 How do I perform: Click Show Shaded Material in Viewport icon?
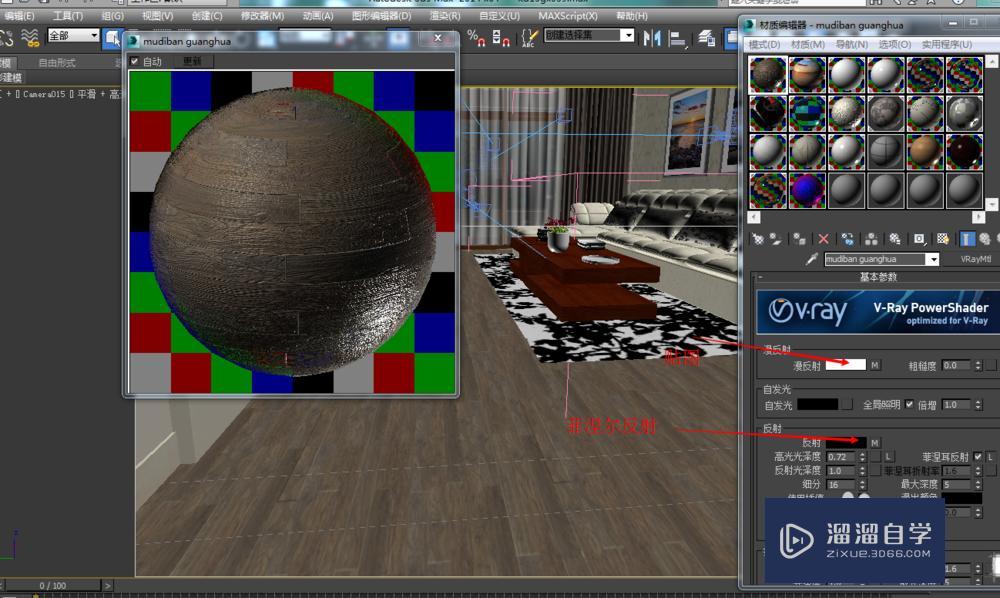click(x=943, y=239)
